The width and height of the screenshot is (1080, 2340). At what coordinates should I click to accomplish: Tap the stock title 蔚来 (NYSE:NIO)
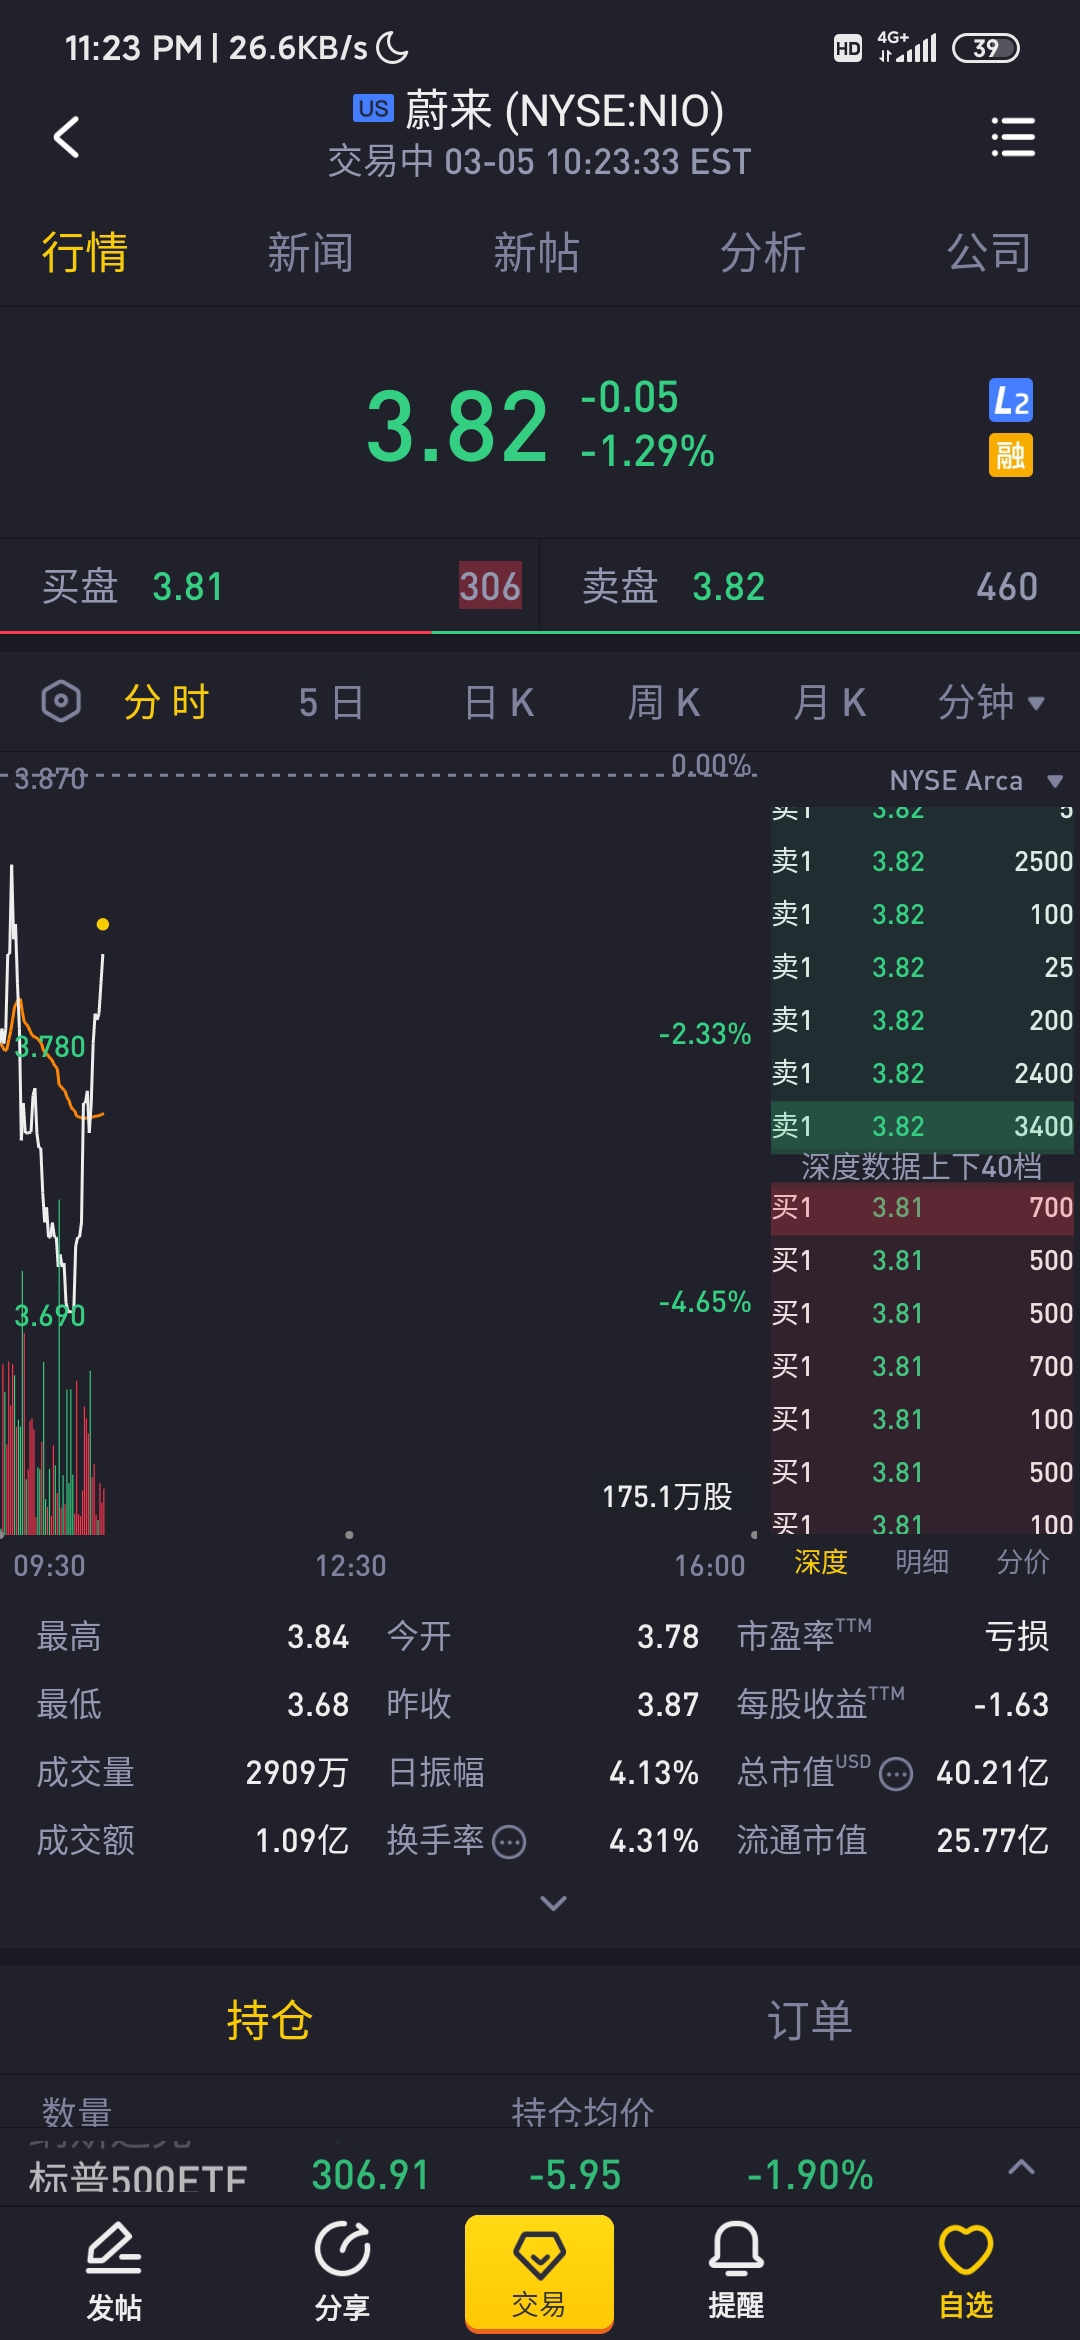564,110
